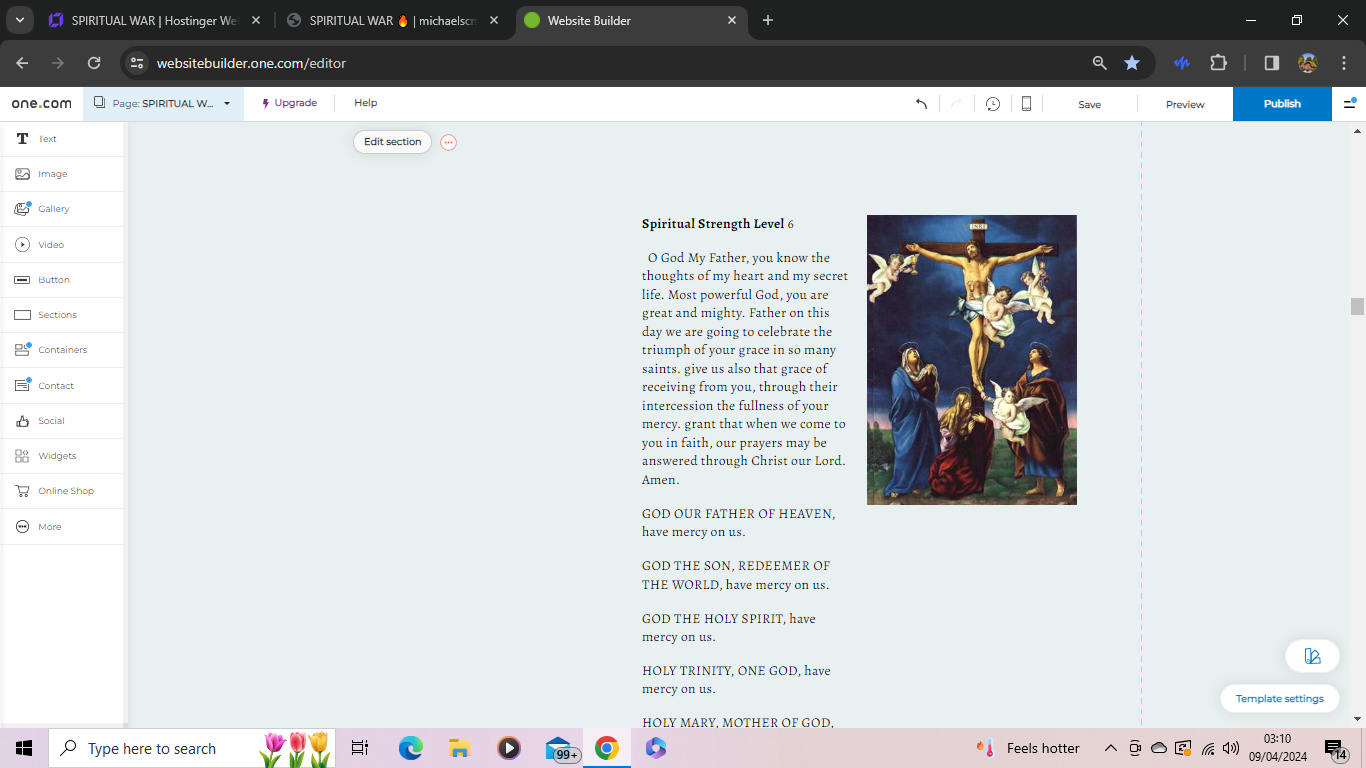The height and width of the screenshot is (768, 1366).
Task: Open Chrome zoom magnifier in address bar
Action: click(x=1100, y=63)
